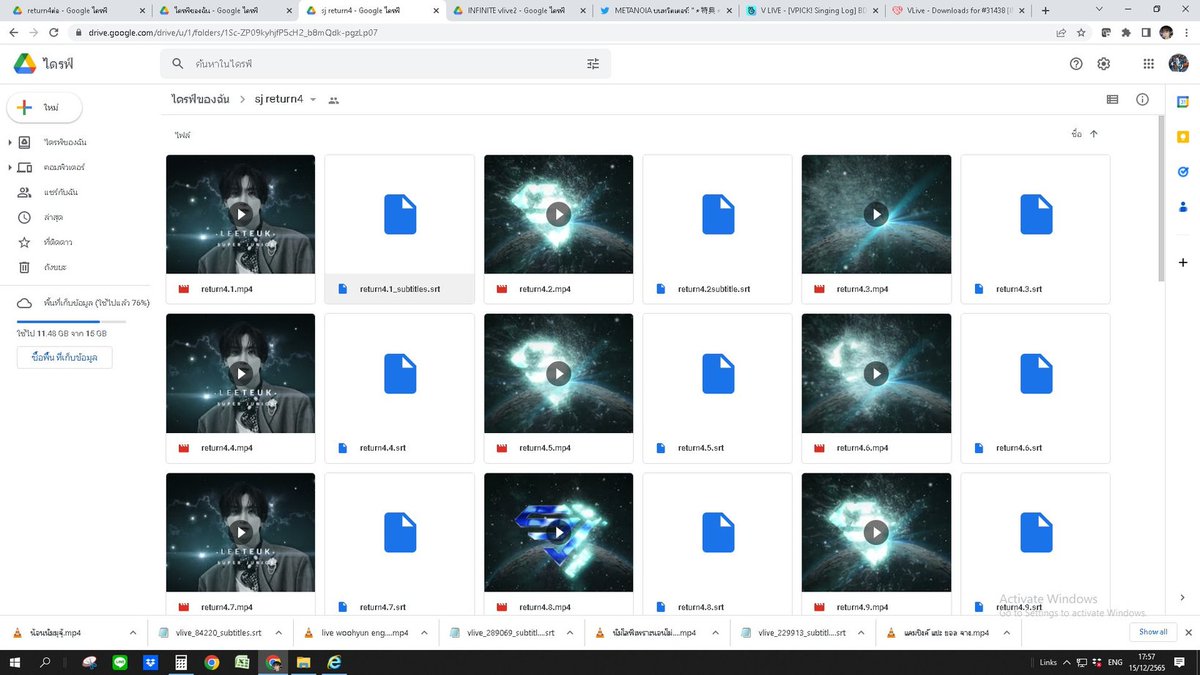Select return4.5.srt file name
The height and width of the screenshot is (675, 1200).
701,448
